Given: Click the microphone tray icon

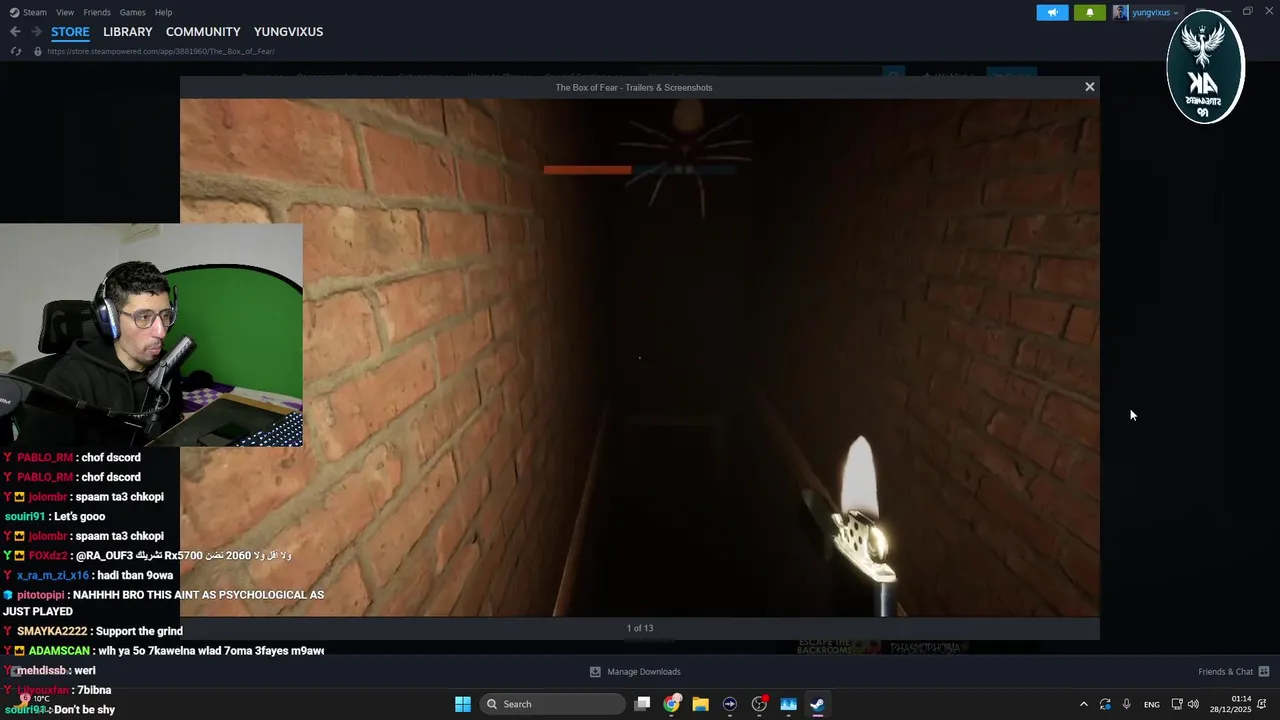Looking at the screenshot, I should (1126, 704).
